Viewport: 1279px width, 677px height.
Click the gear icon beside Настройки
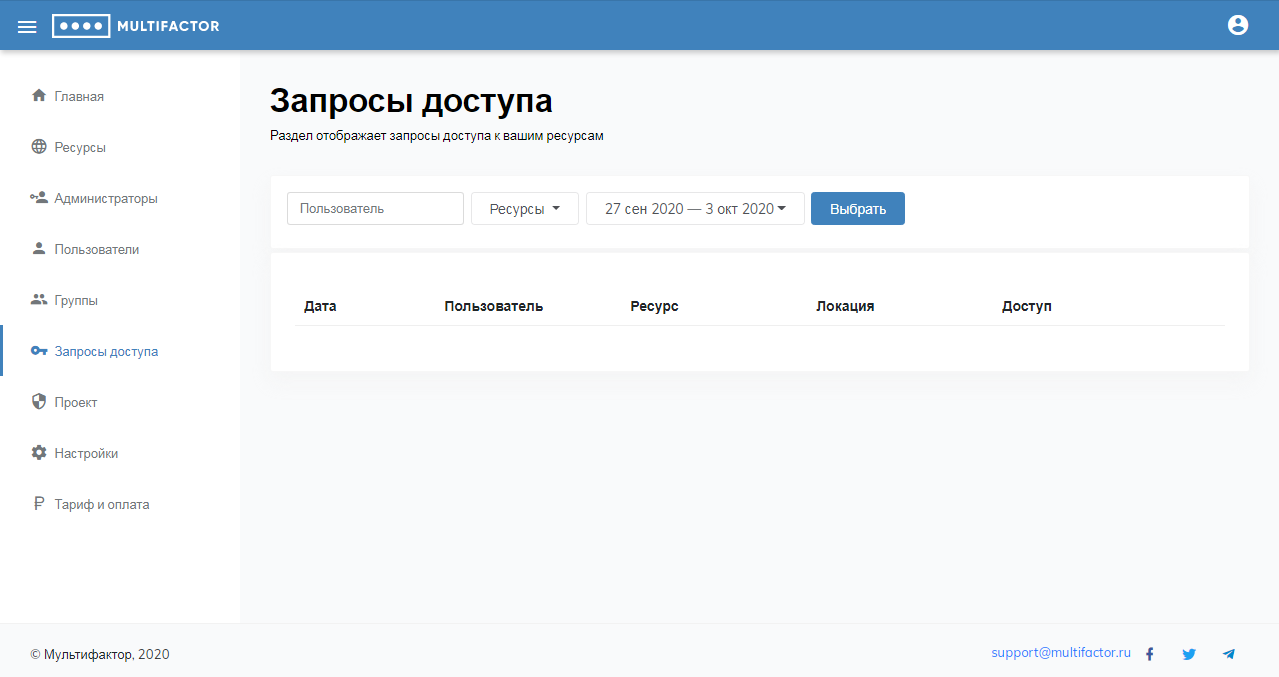pyautogui.click(x=39, y=453)
